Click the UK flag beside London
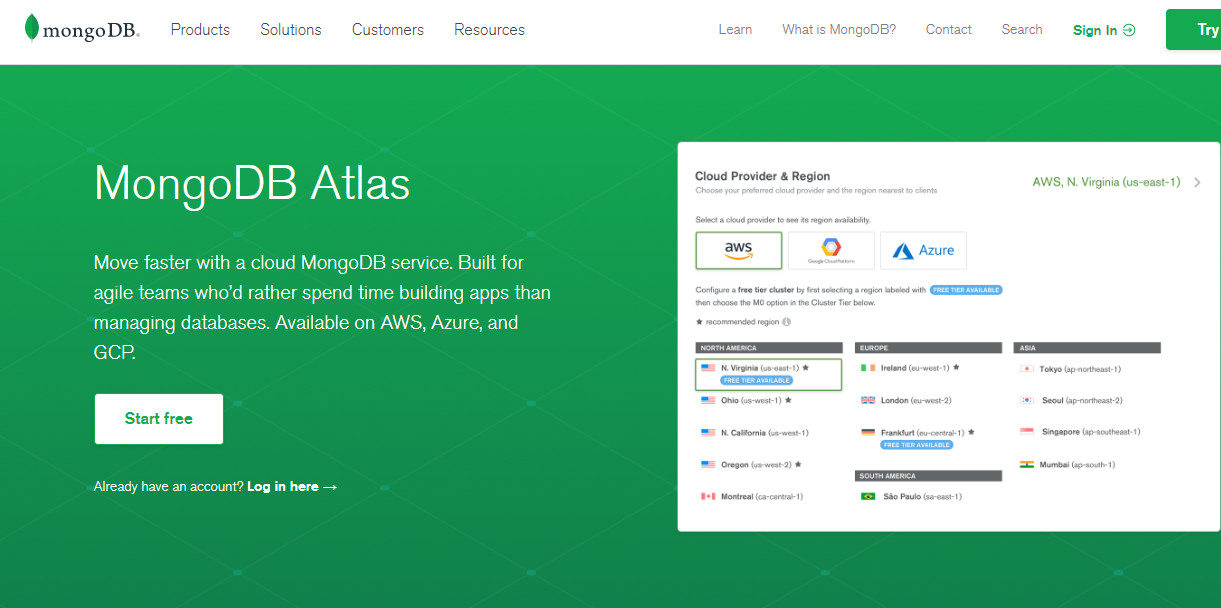This screenshot has height=608, width=1221. coord(868,400)
